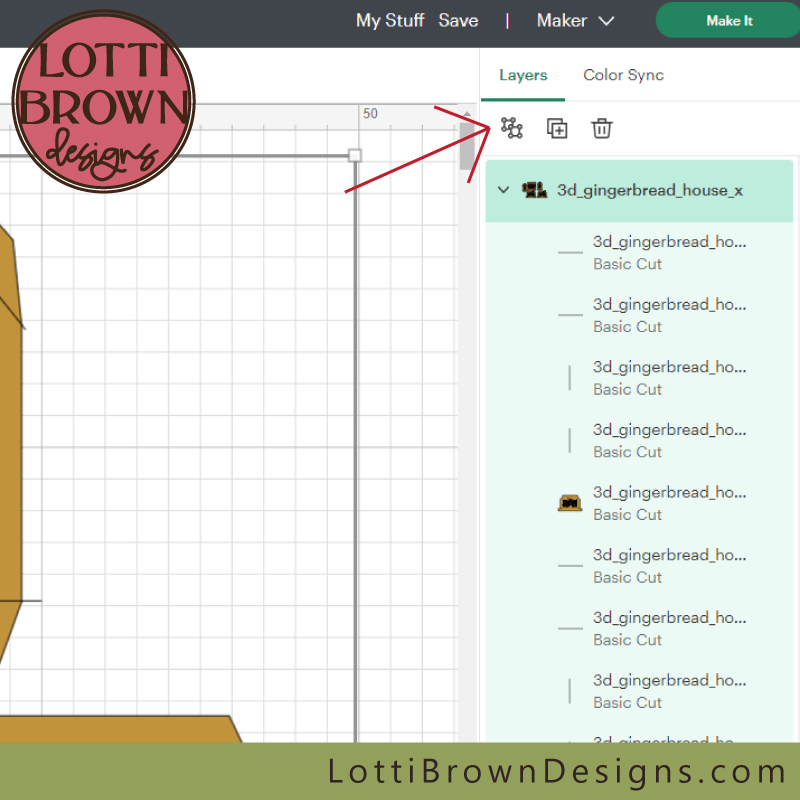This screenshot has width=800, height=800.
Task: Click the Ungroup icon in the Layers panel
Action: pyautogui.click(x=511, y=128)
